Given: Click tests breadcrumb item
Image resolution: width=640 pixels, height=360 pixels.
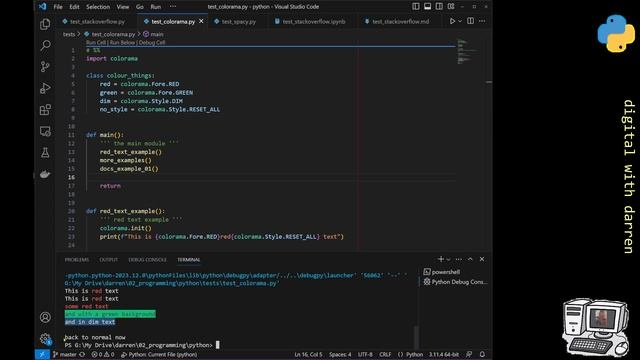Looking at the screenshot, I should coord(69,34).
